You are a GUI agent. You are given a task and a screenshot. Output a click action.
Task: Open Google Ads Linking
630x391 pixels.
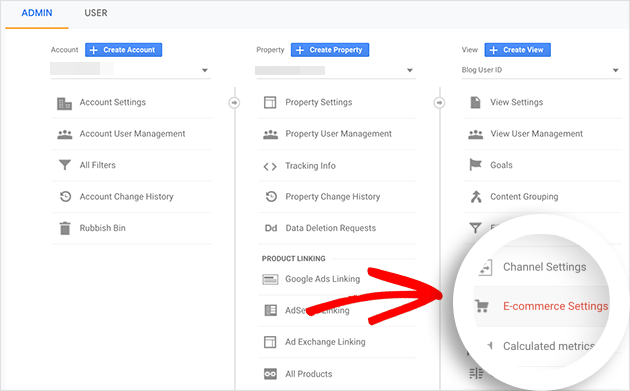[323, 279]
